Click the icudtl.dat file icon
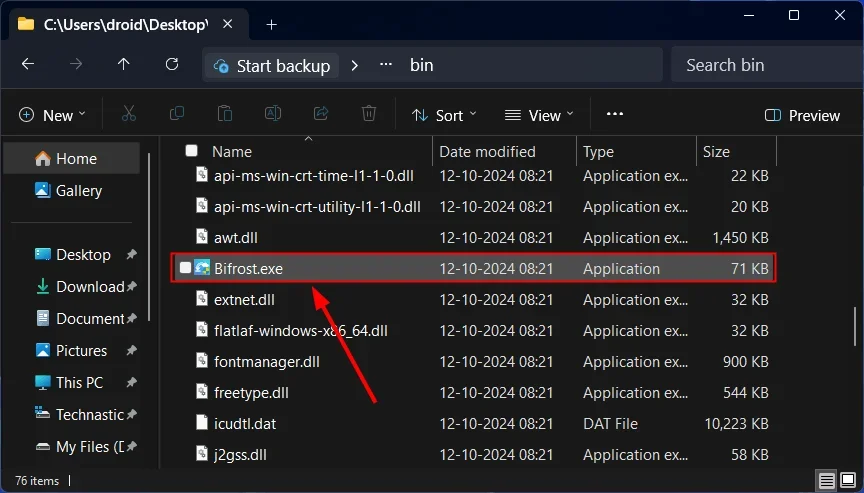The height and width of the screenshot is (493, 864). pos(202,423)
